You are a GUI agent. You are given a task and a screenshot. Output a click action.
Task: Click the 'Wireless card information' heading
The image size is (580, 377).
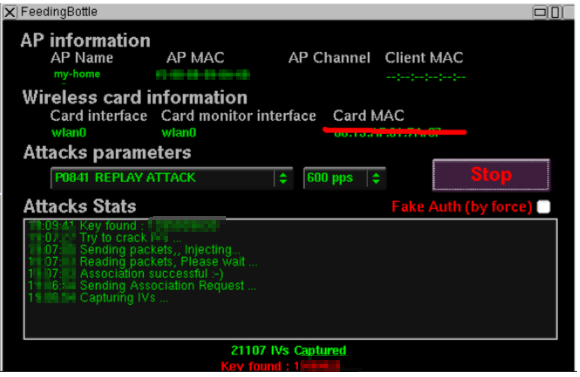135,97
